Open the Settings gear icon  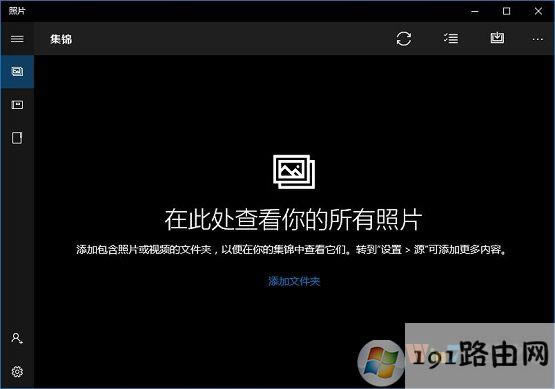point(17,372)
